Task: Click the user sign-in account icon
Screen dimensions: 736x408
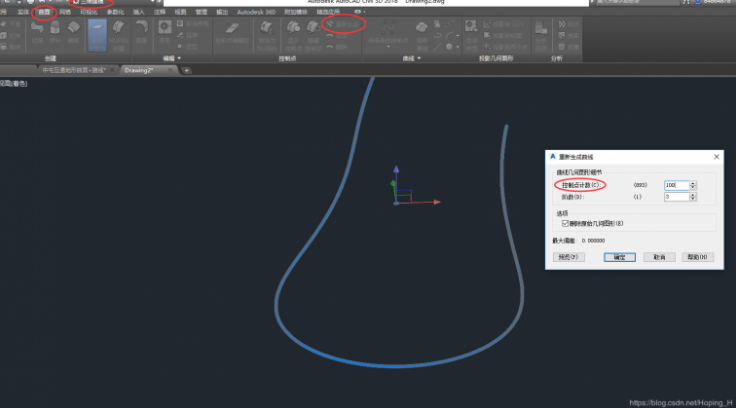Action: click(x=698, y=2)
